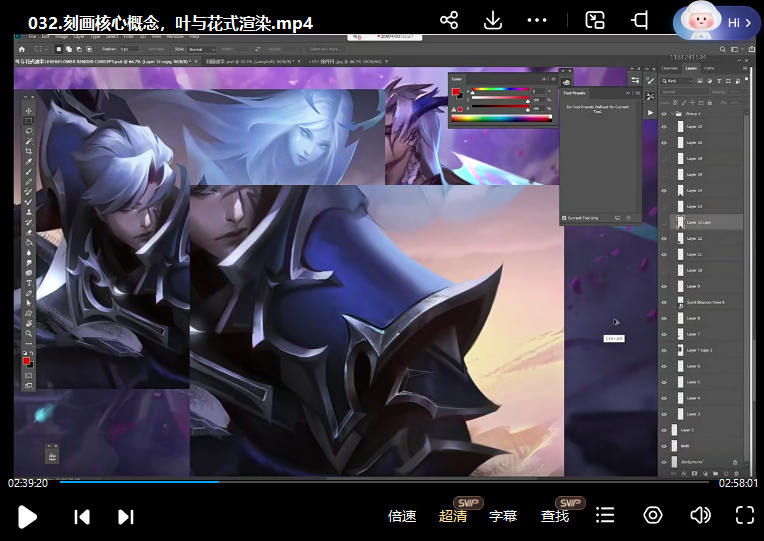Mute the player volume
Image resolution: width=764 pixels, height=541 pixels.
(700, 515)
